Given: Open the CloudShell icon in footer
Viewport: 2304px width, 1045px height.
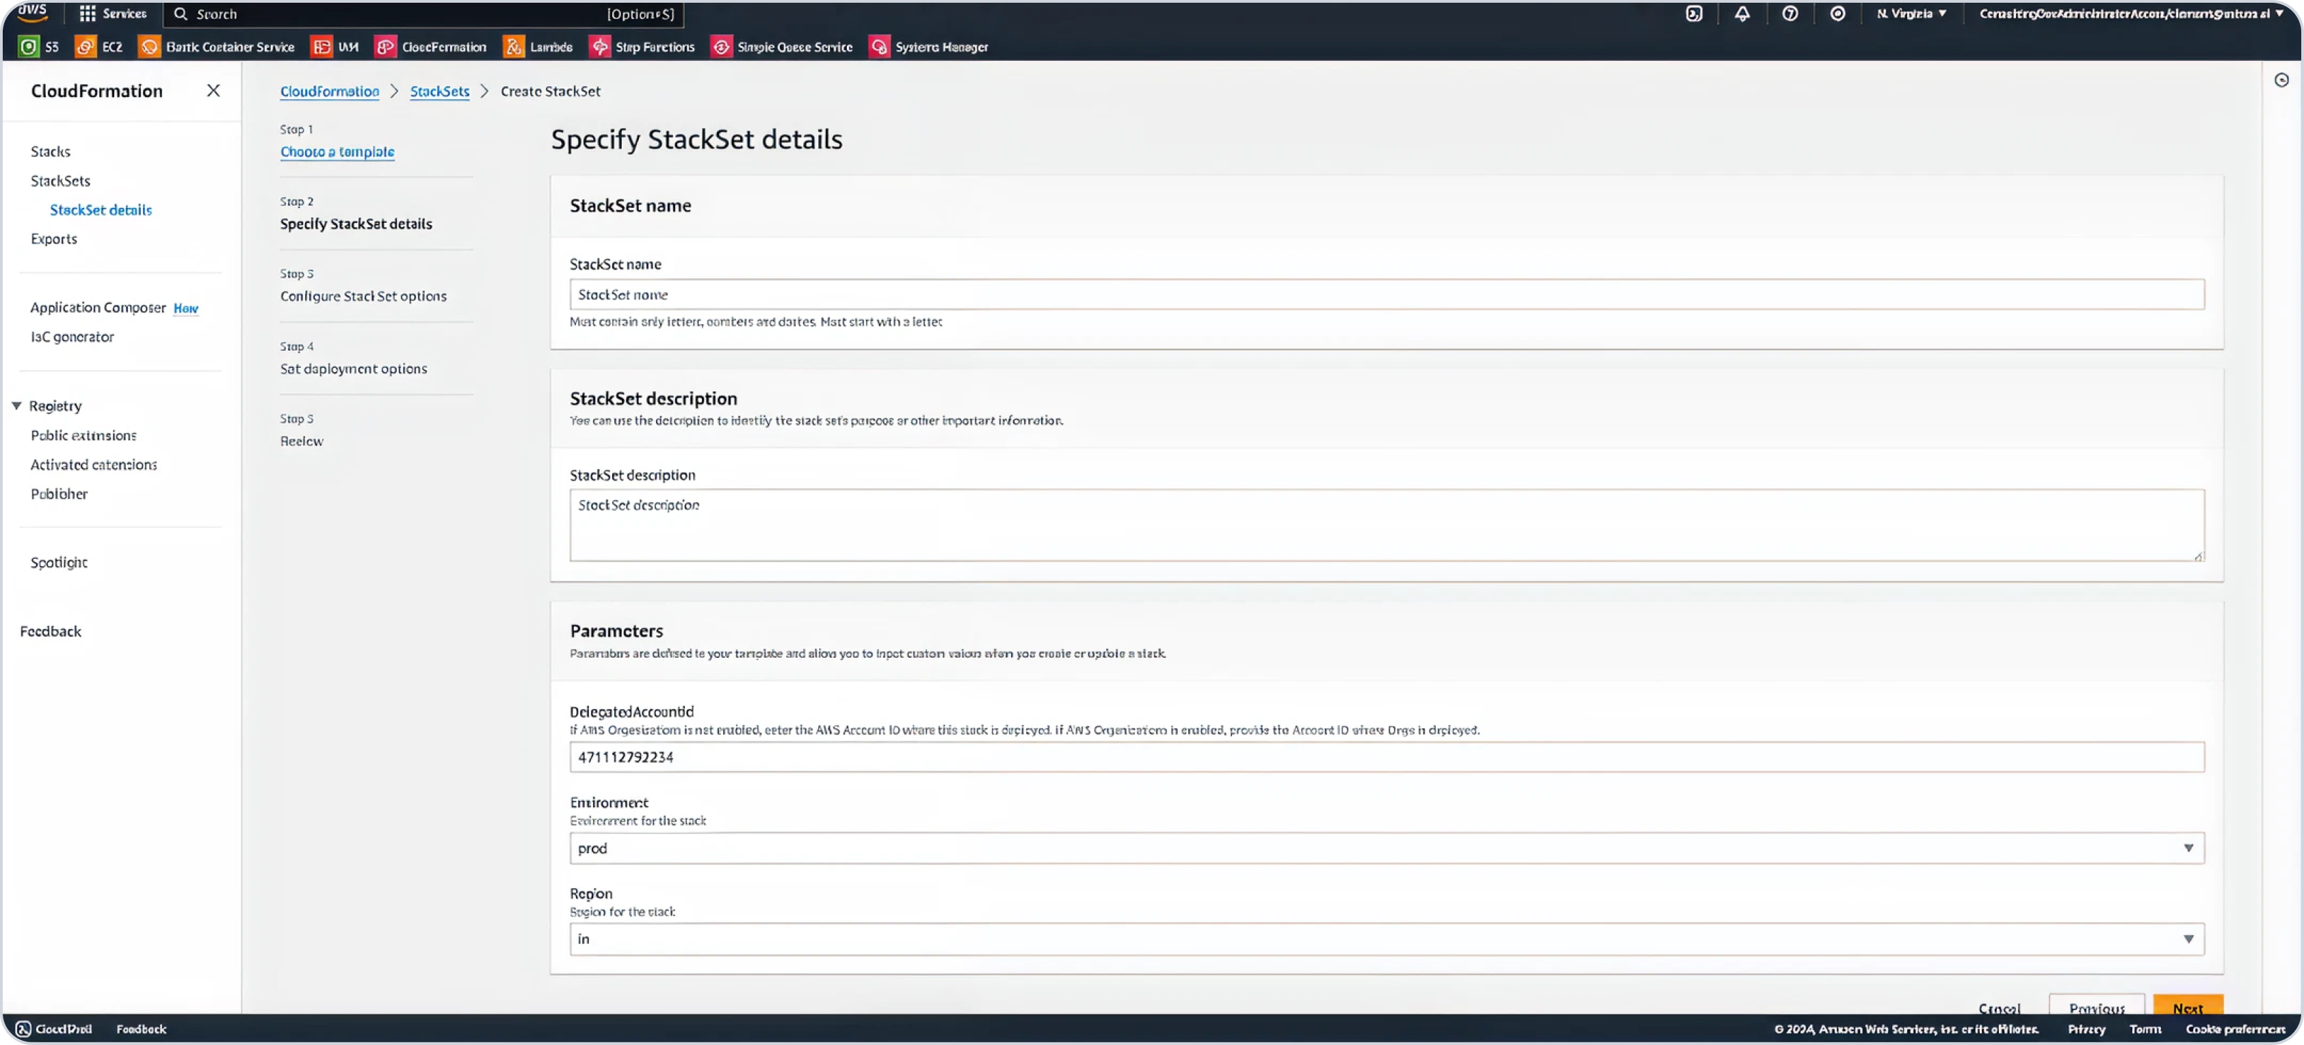Looking at the screenshot, I should coord(23,1029).
